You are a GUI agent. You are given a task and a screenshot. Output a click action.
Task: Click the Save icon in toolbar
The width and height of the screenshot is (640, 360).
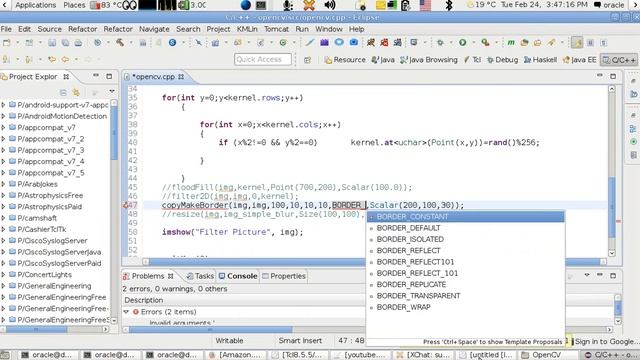coord(52,42)
